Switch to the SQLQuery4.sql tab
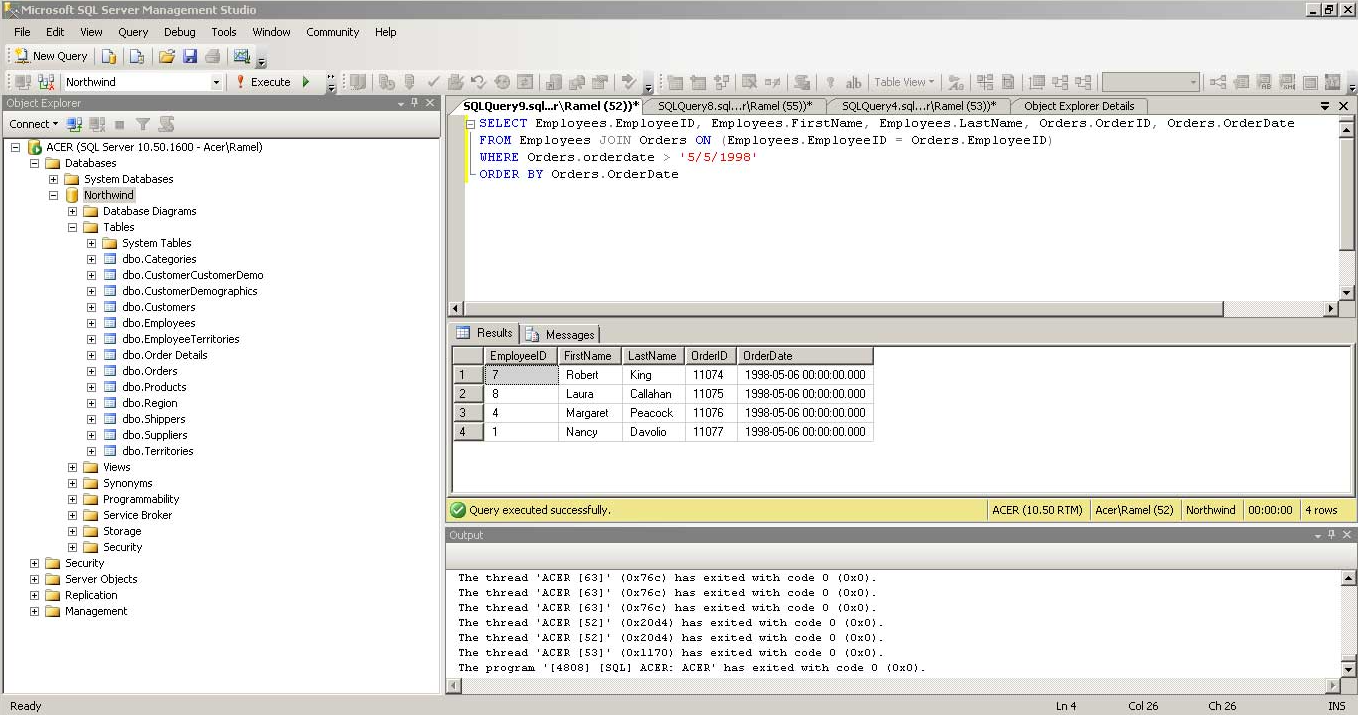 pyautogui.click(x=919, y=106)
